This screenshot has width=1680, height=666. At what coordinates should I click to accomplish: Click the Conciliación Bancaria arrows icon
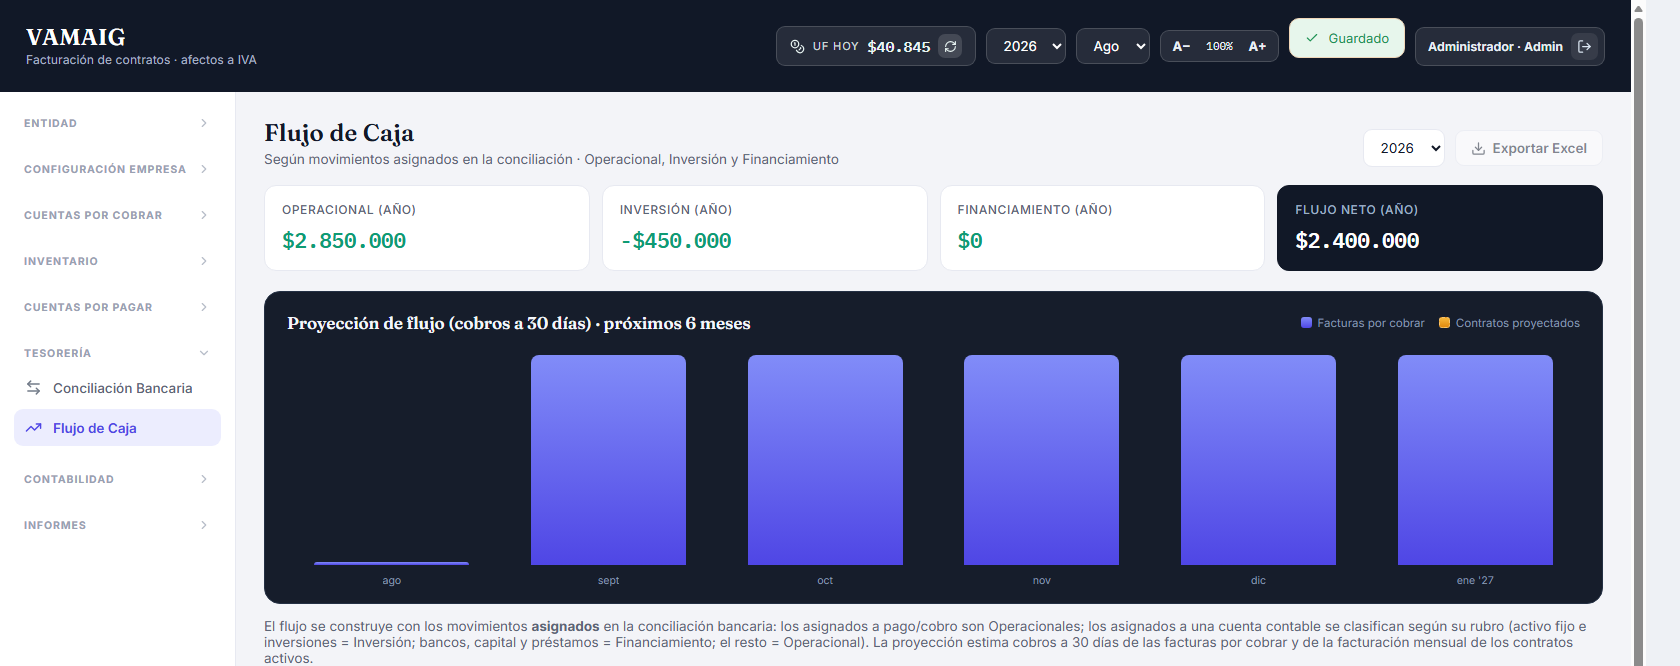(x=34, y=388)
